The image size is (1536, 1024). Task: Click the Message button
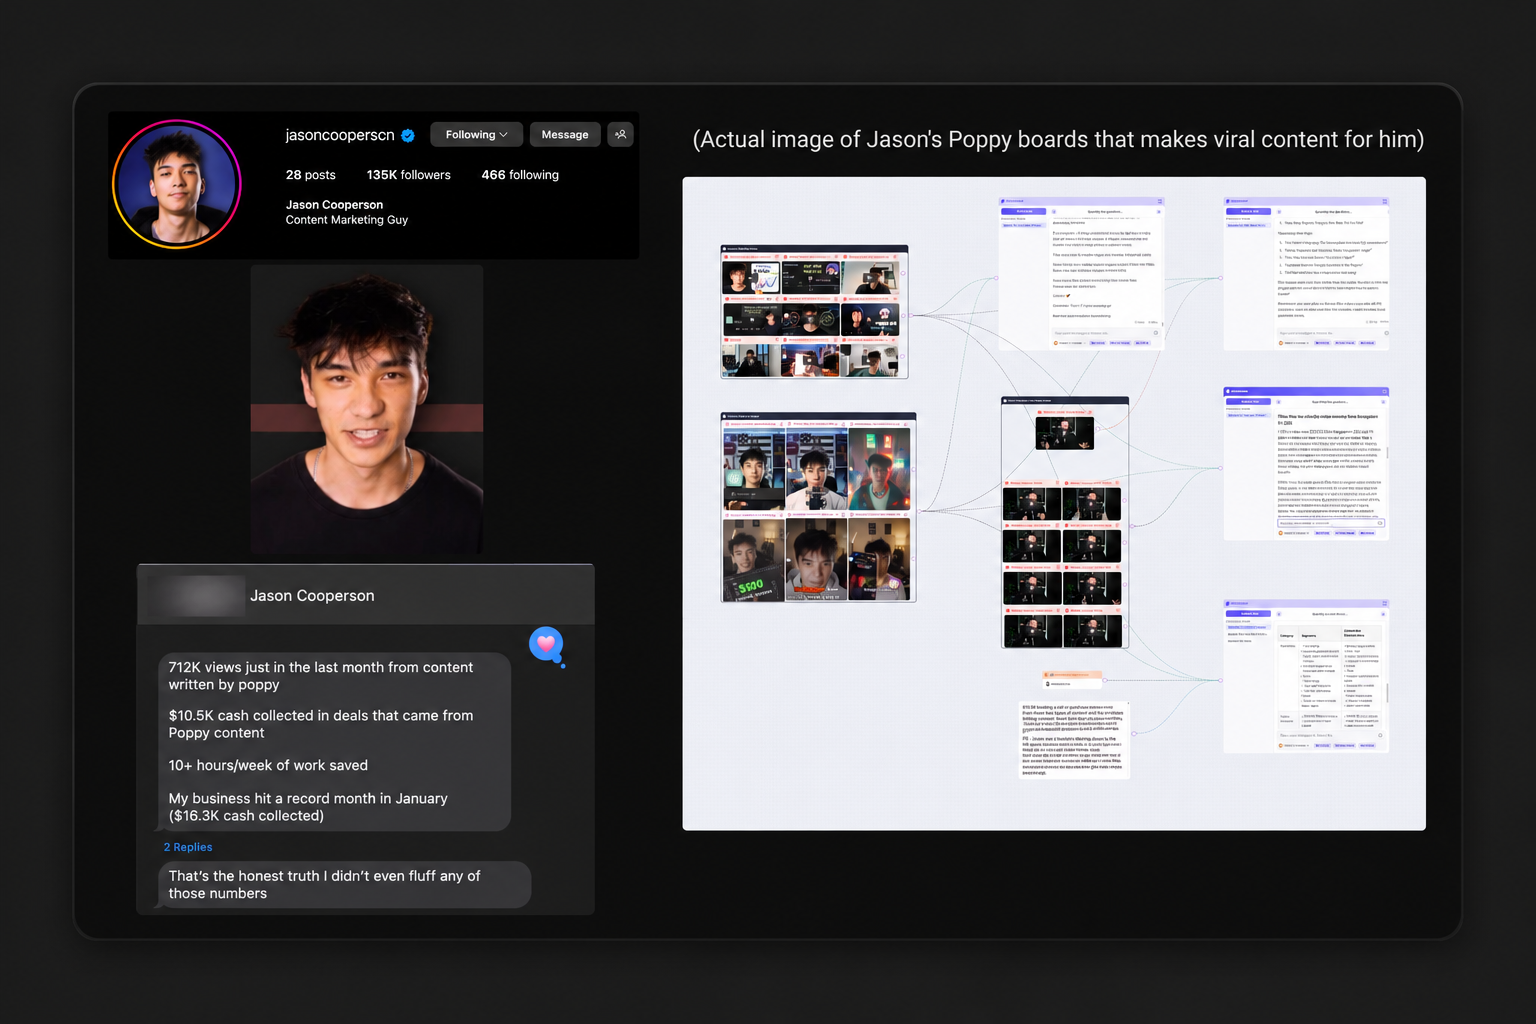click(565, 134)
